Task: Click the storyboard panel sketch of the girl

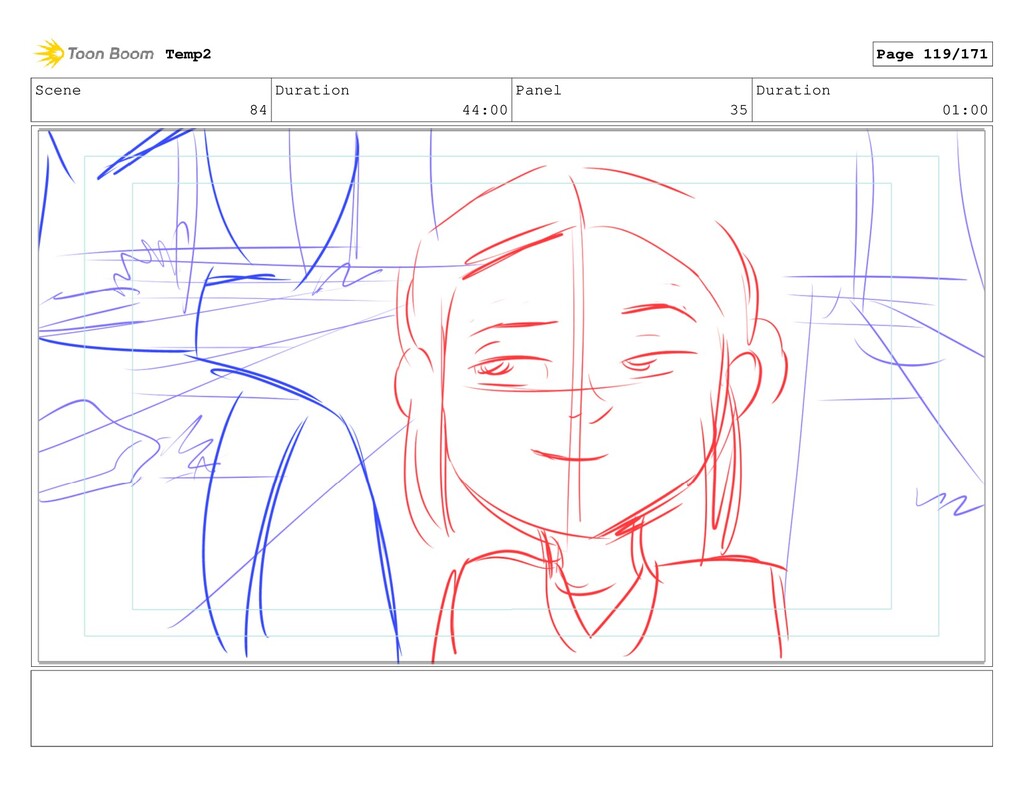Action: coord(511,396)
